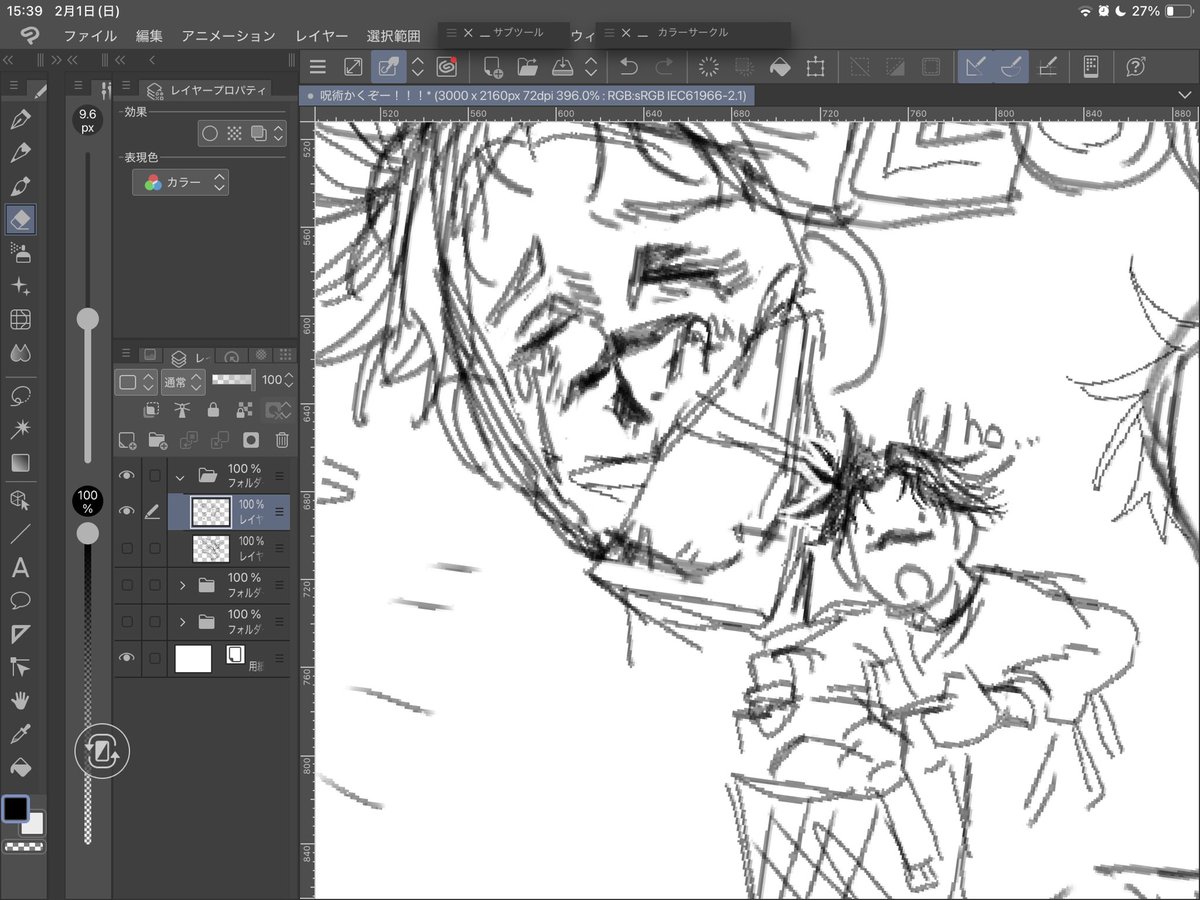Create new canvas from command bar
Image resolution: width=1200 pixels, height=900 pixels.
coord(492,67)
